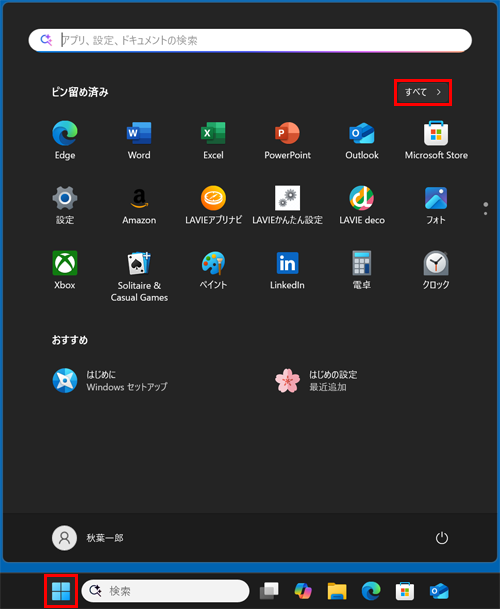Screen dimensions: 500x609
Task: Open the ペイント app
Action: click(x=213, y=270)
